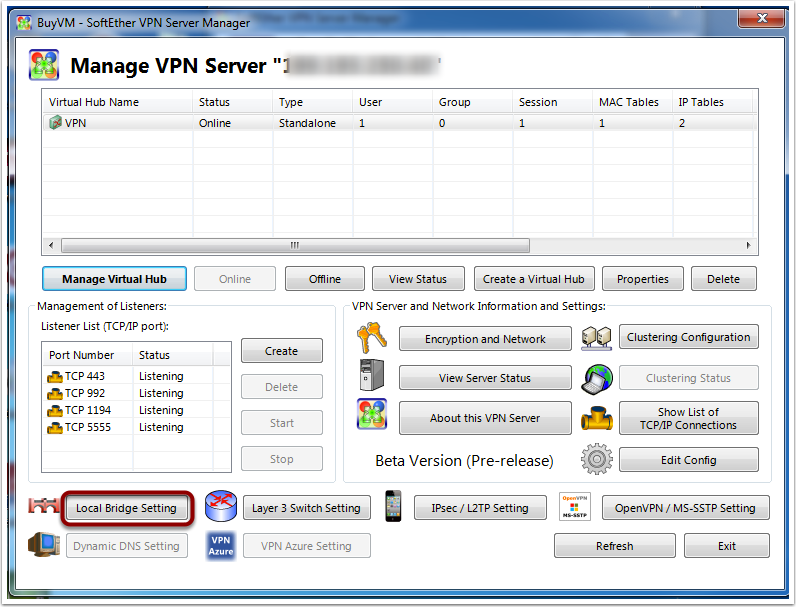Click the TCP 443 listener port icon
This screenshot has width=796, height=607.
(55, 377)
